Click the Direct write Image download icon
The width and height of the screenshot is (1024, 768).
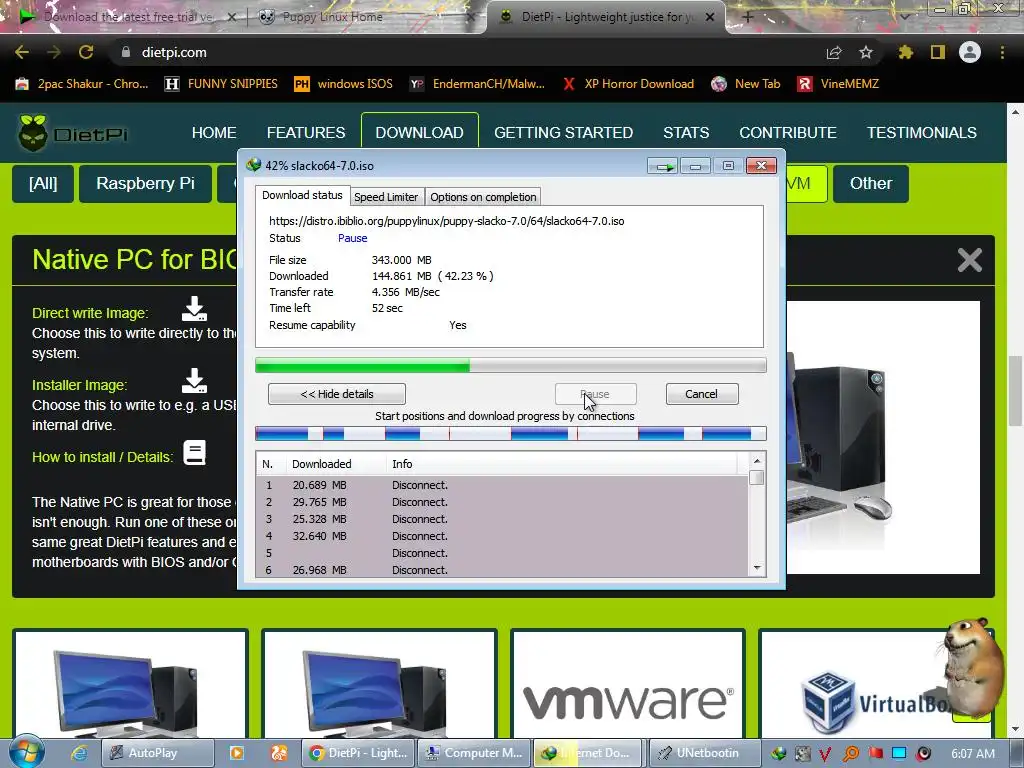pyautogui.click(x=194, y=309)
